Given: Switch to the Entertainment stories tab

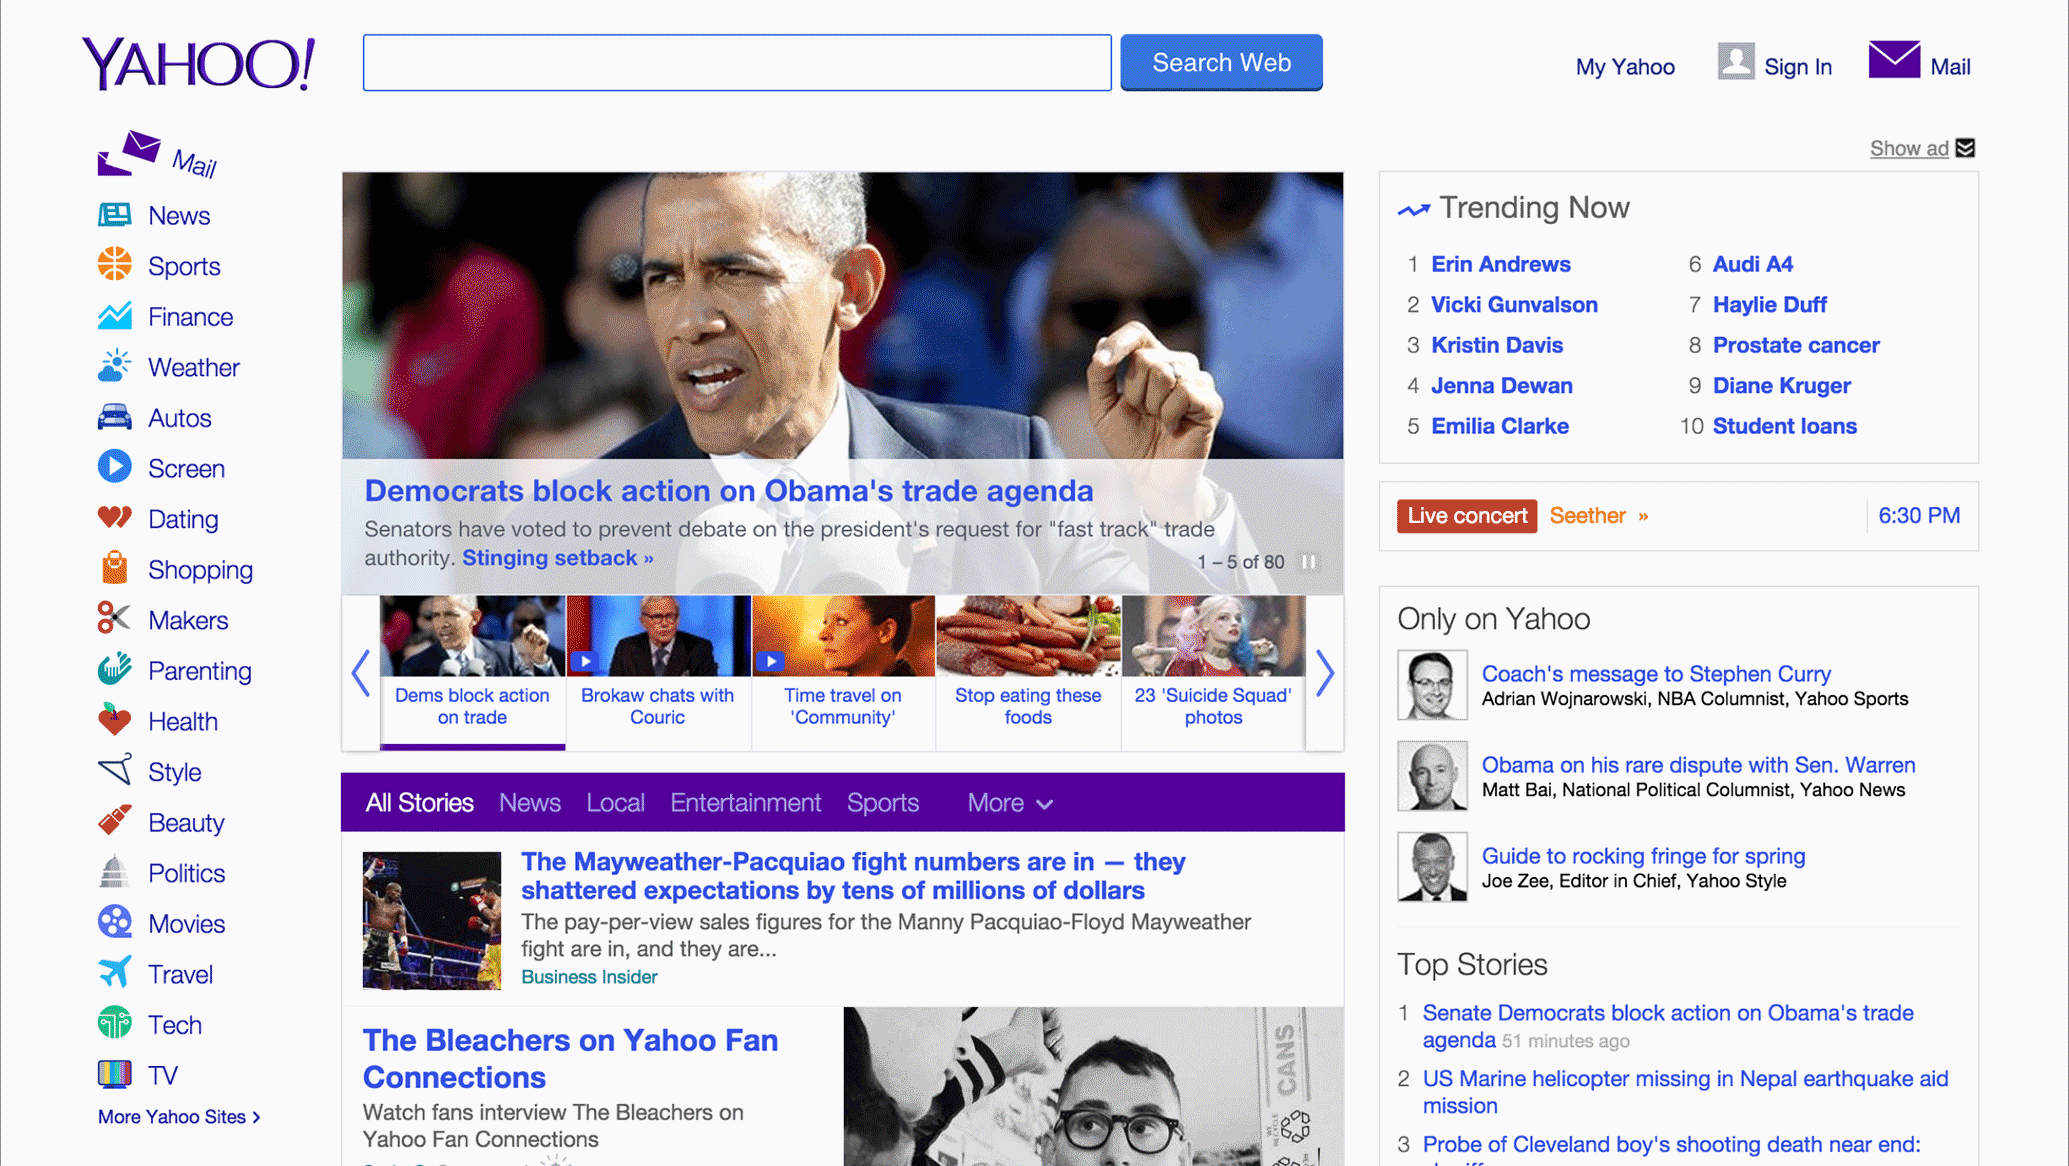Looking at the screenshot, I should pyautogui.click(x=745, y=803).
